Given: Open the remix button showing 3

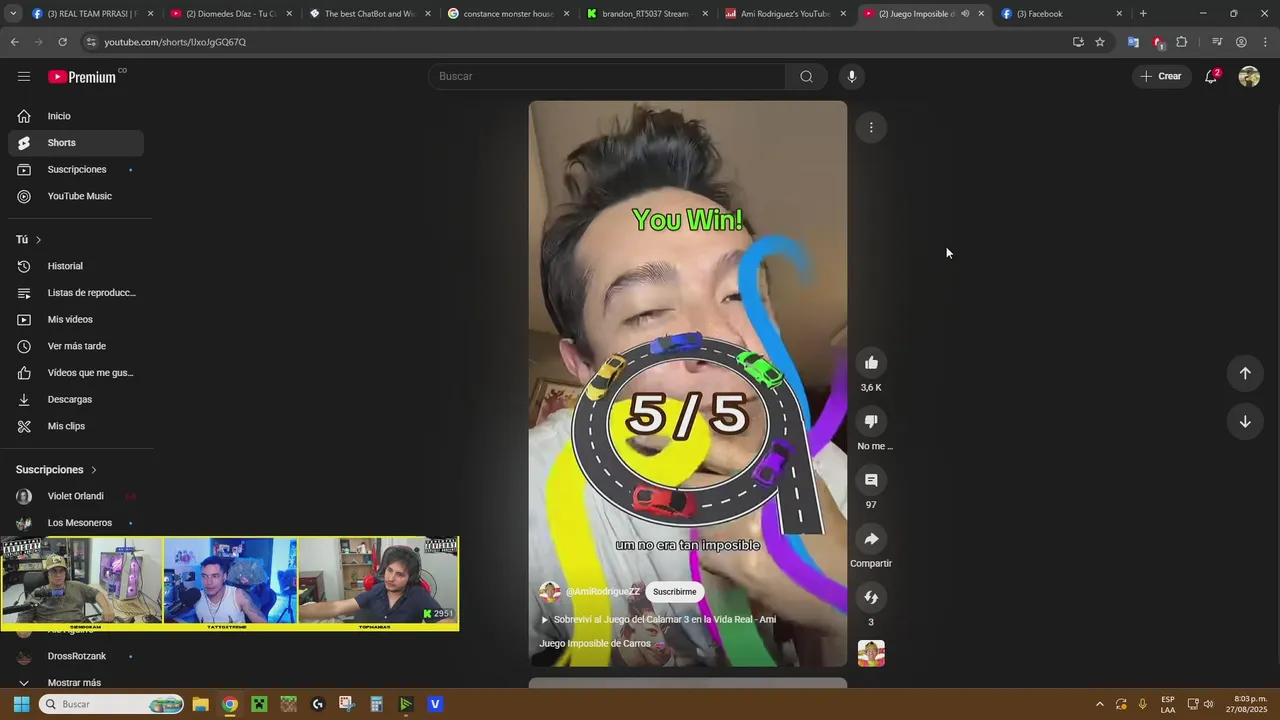Looking at the screenshot, I should click(x=871, y=597).
